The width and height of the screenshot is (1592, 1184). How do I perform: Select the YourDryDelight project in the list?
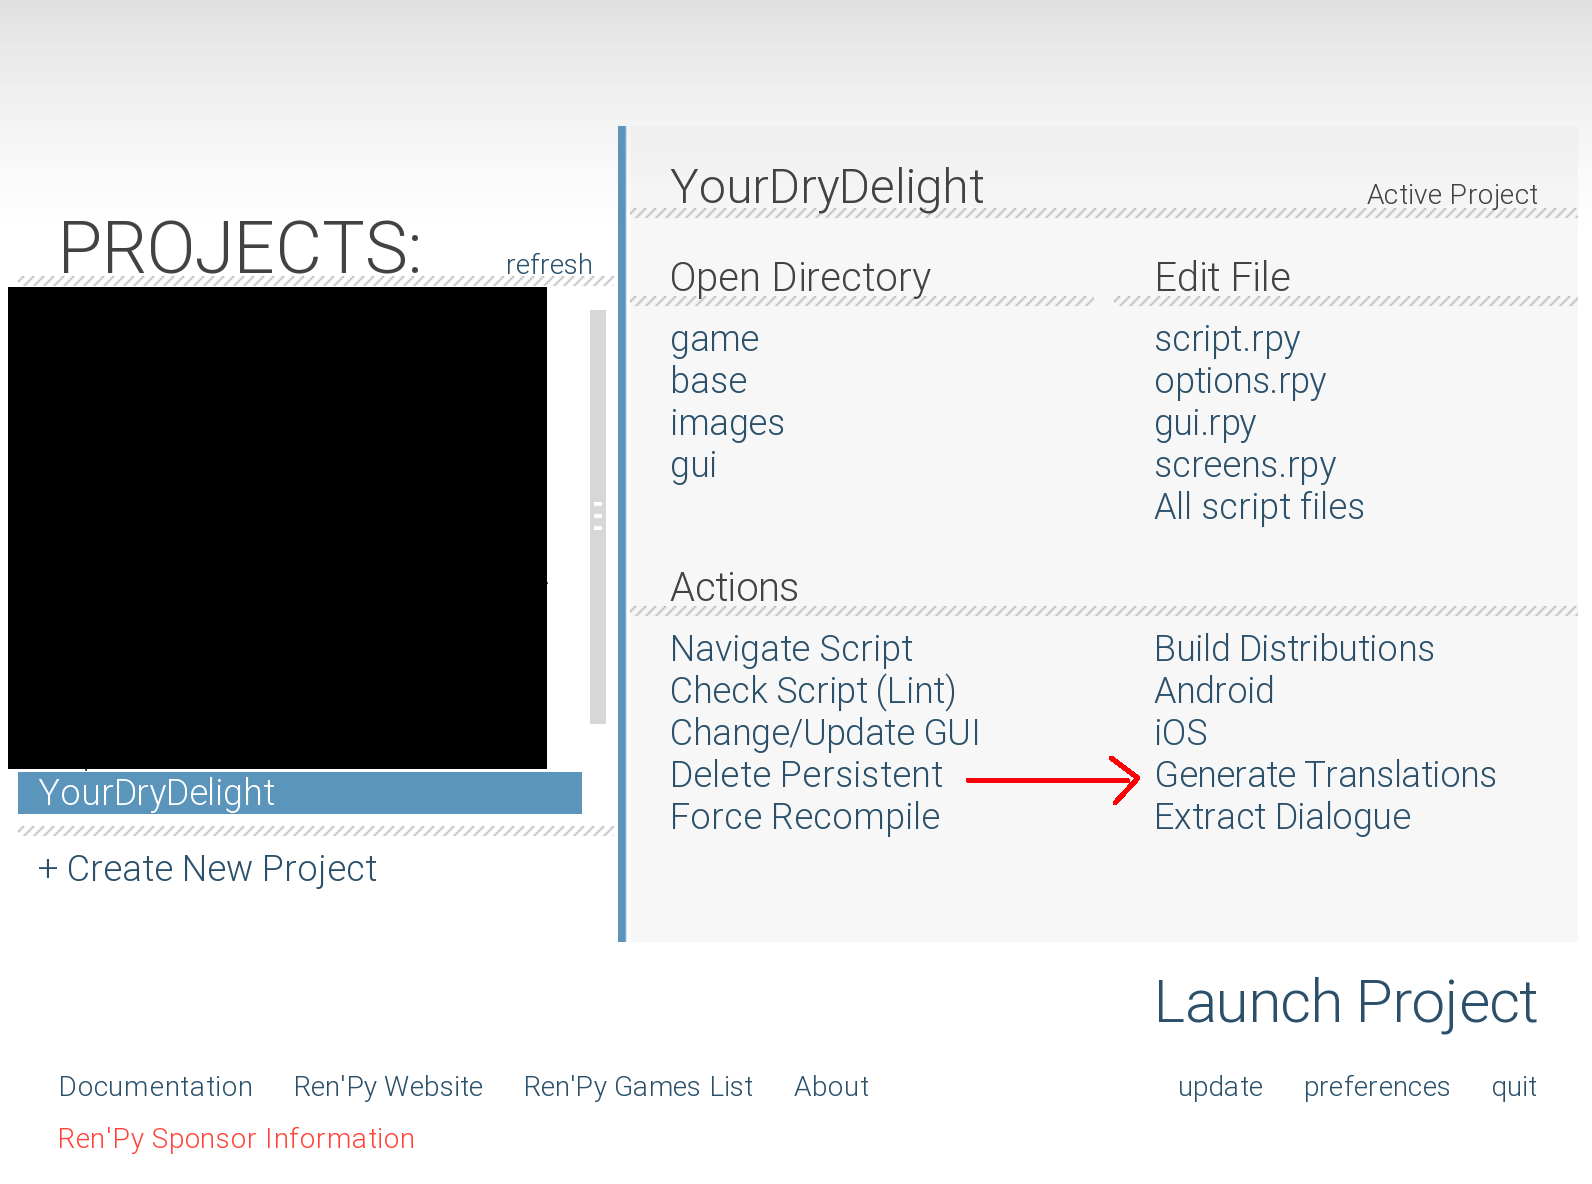tap(300, 793)
